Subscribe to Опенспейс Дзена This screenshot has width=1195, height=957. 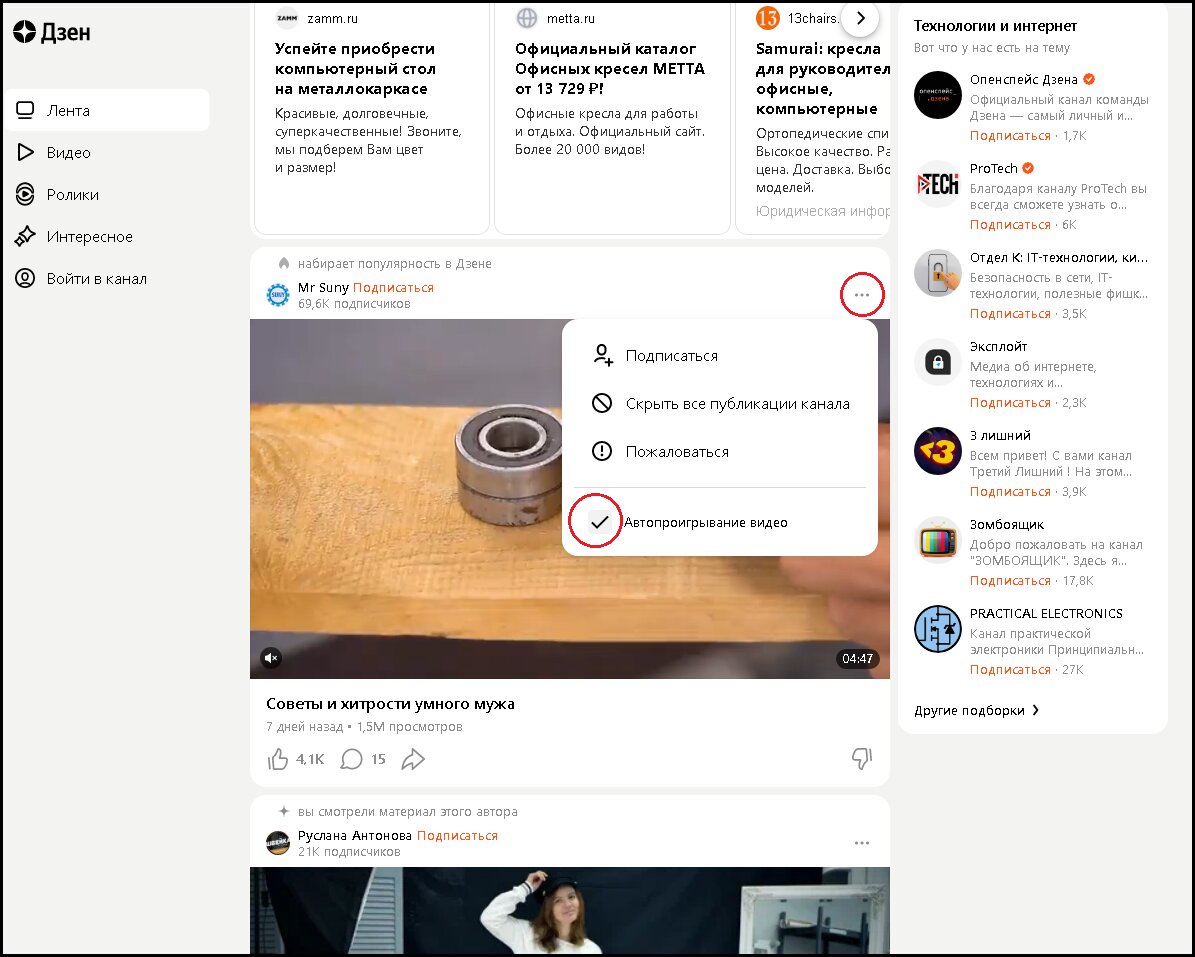point(1010,136)
